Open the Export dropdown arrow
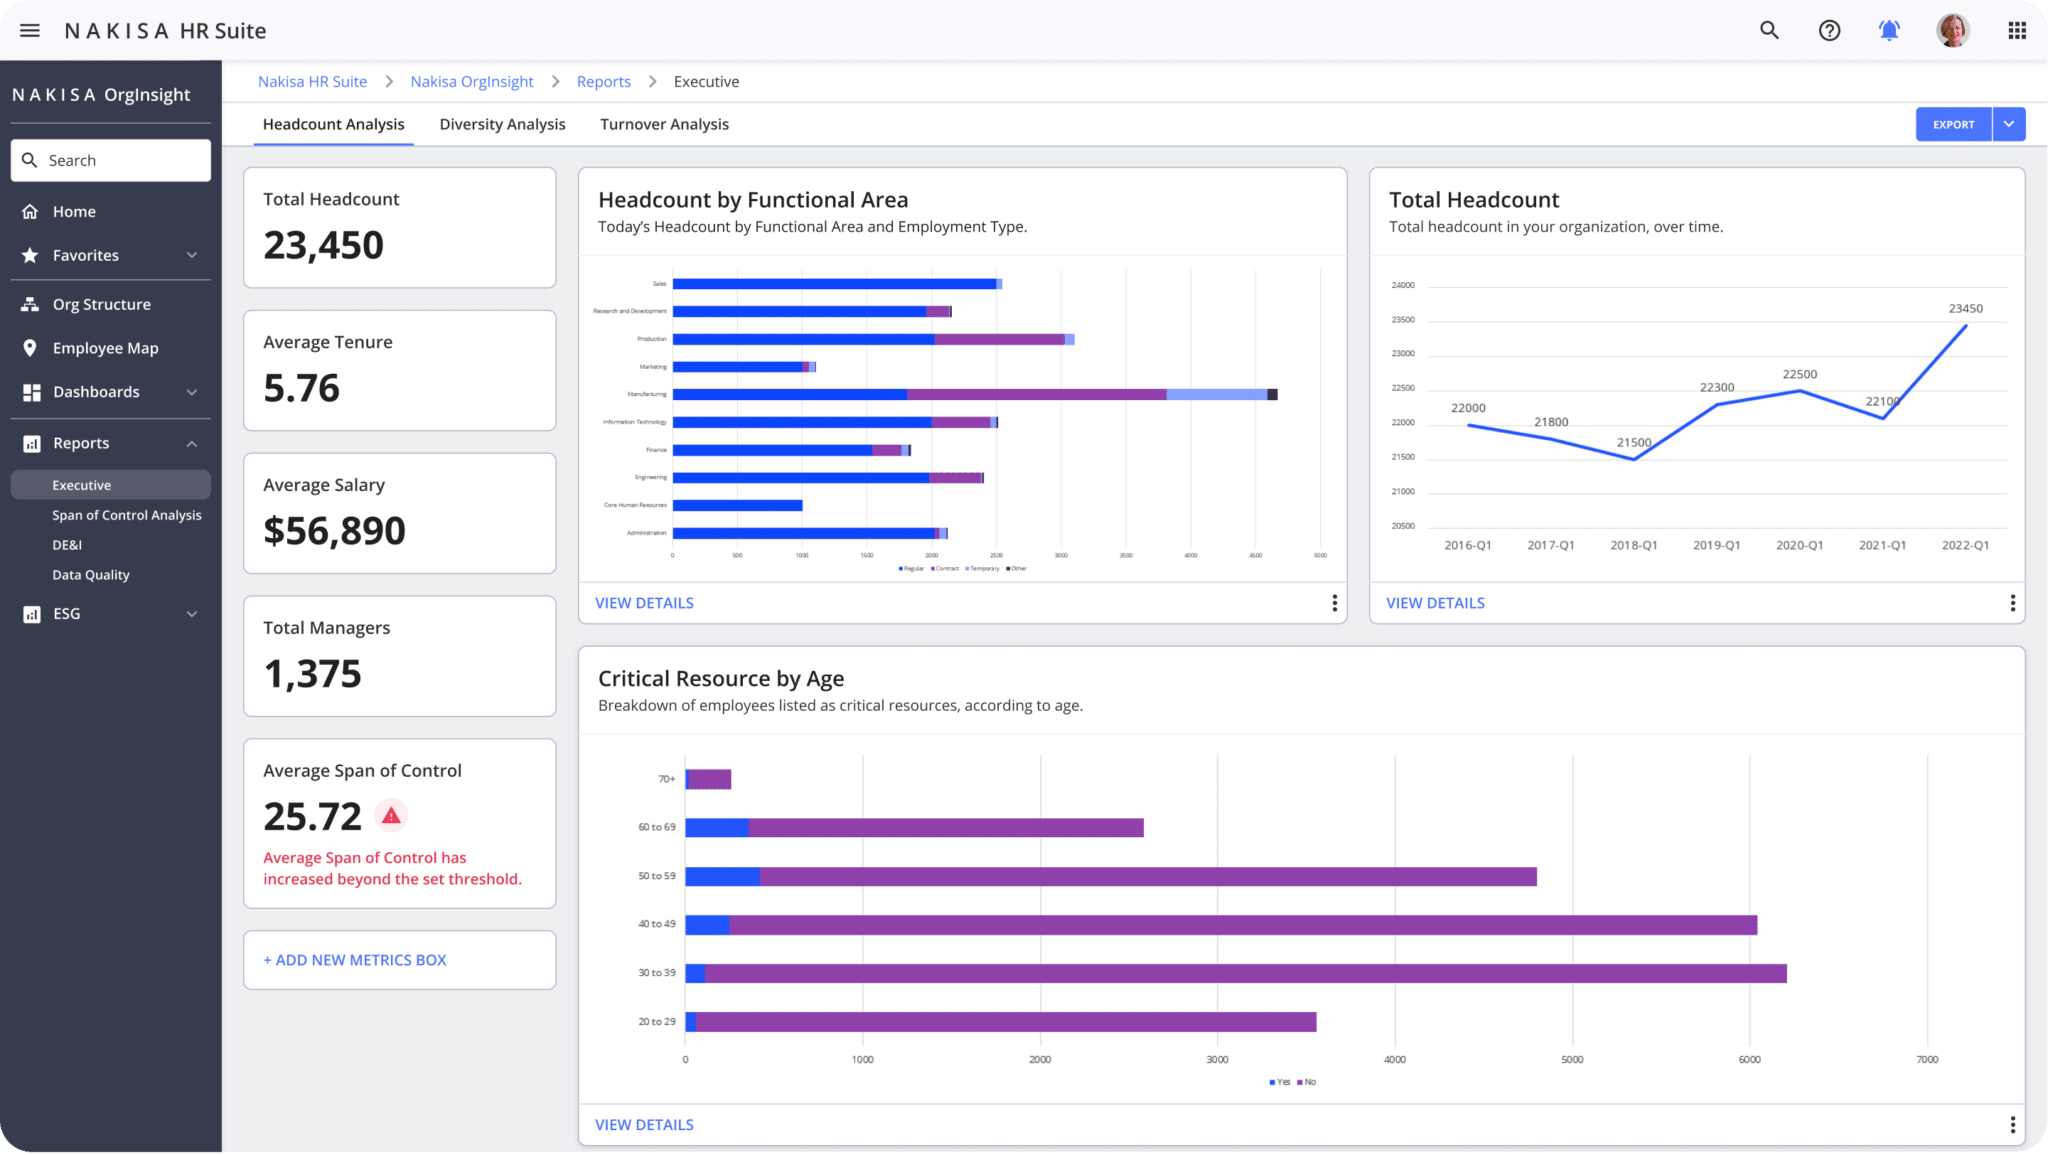This screenshot has height=1155, width=2048. tap(2008, 123)
